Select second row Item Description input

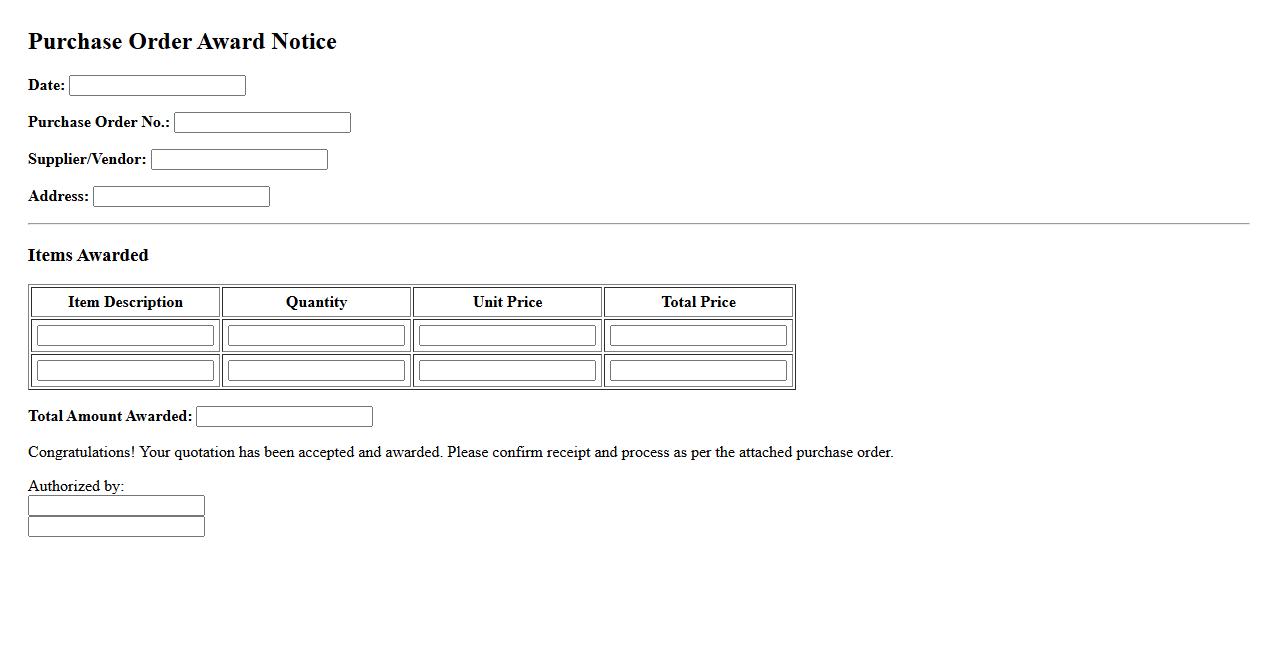pyautogui.click(x=125, y=371)
